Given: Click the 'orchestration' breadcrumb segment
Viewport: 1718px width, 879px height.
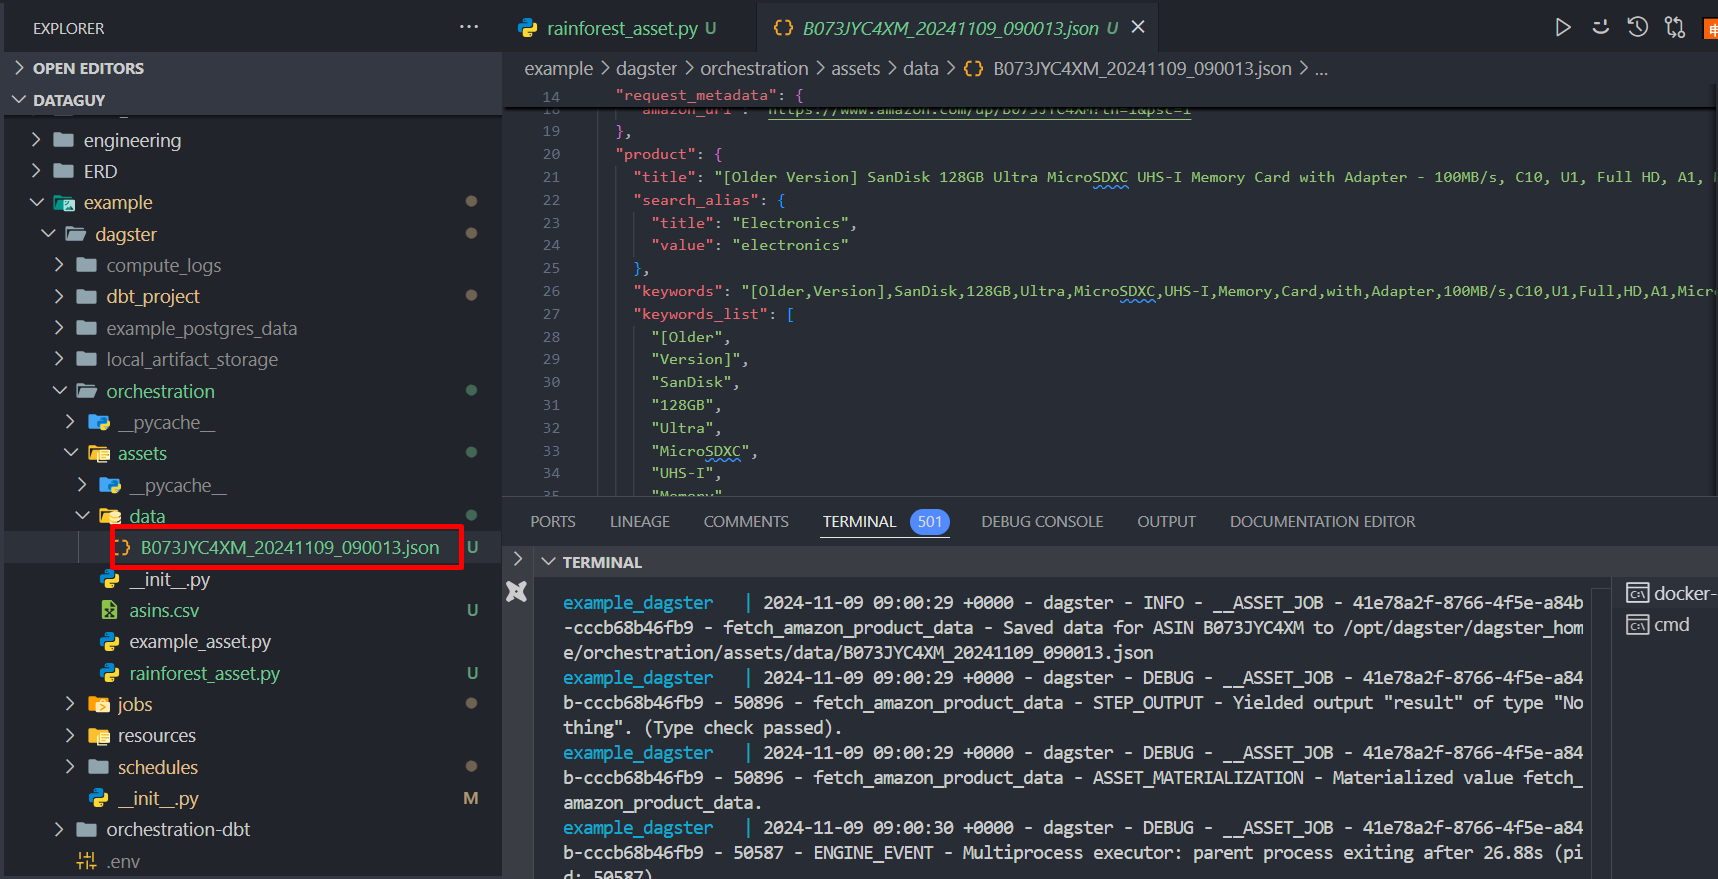Looking at the screenshot, I should click(x=754, y=69).
